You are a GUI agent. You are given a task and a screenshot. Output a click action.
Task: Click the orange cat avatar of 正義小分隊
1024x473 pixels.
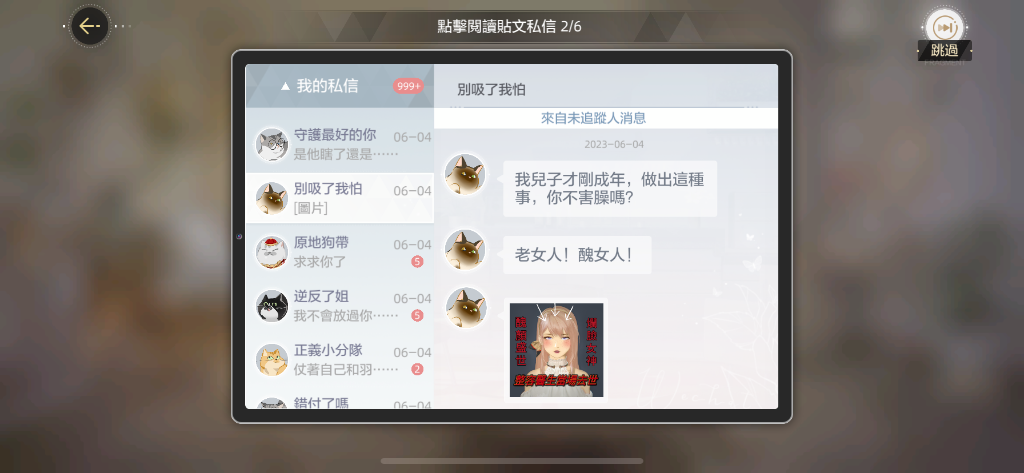[x=272, y=360]
